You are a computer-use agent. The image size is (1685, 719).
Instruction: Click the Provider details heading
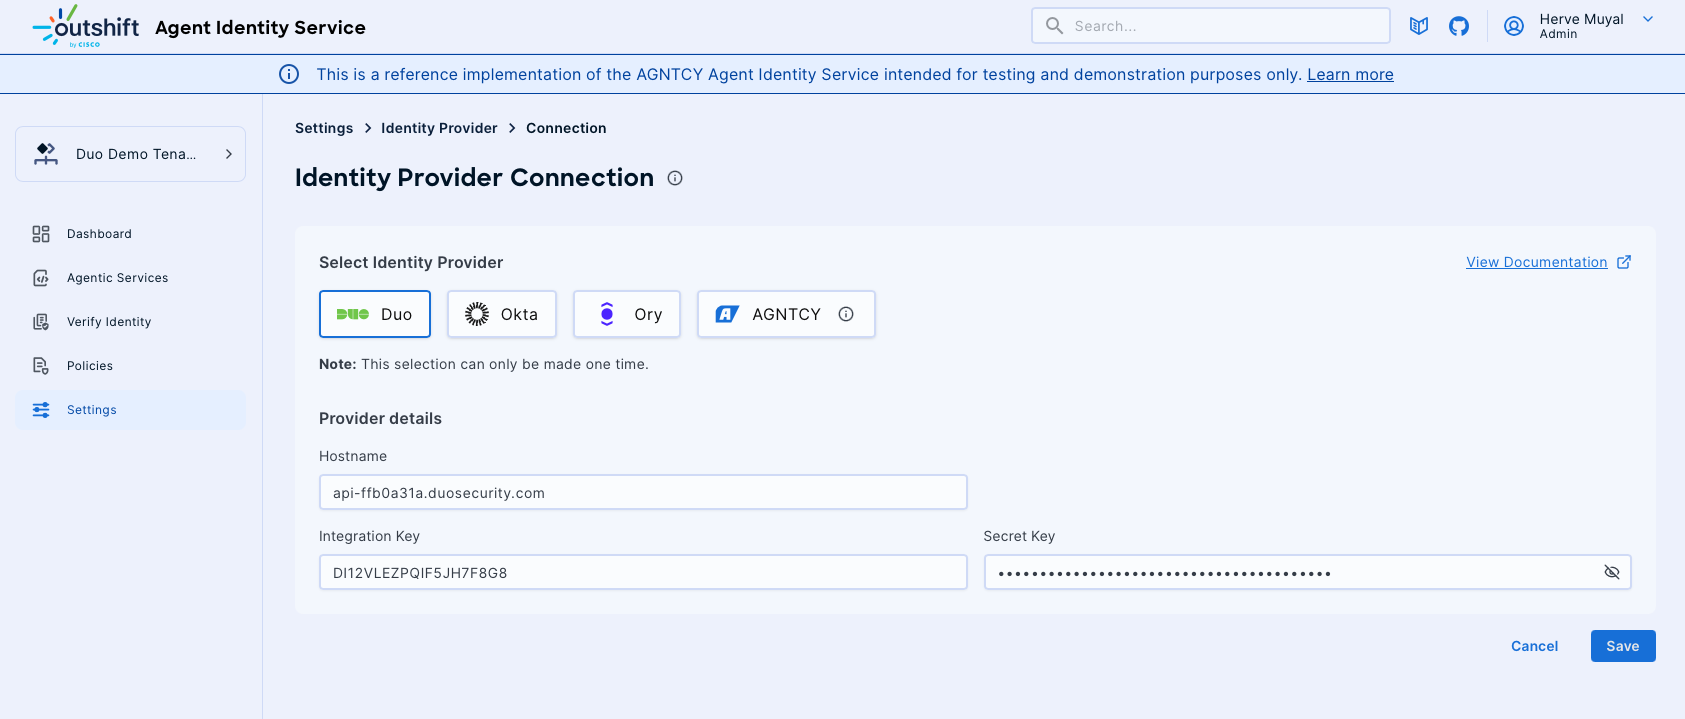(x=380, y=418)
